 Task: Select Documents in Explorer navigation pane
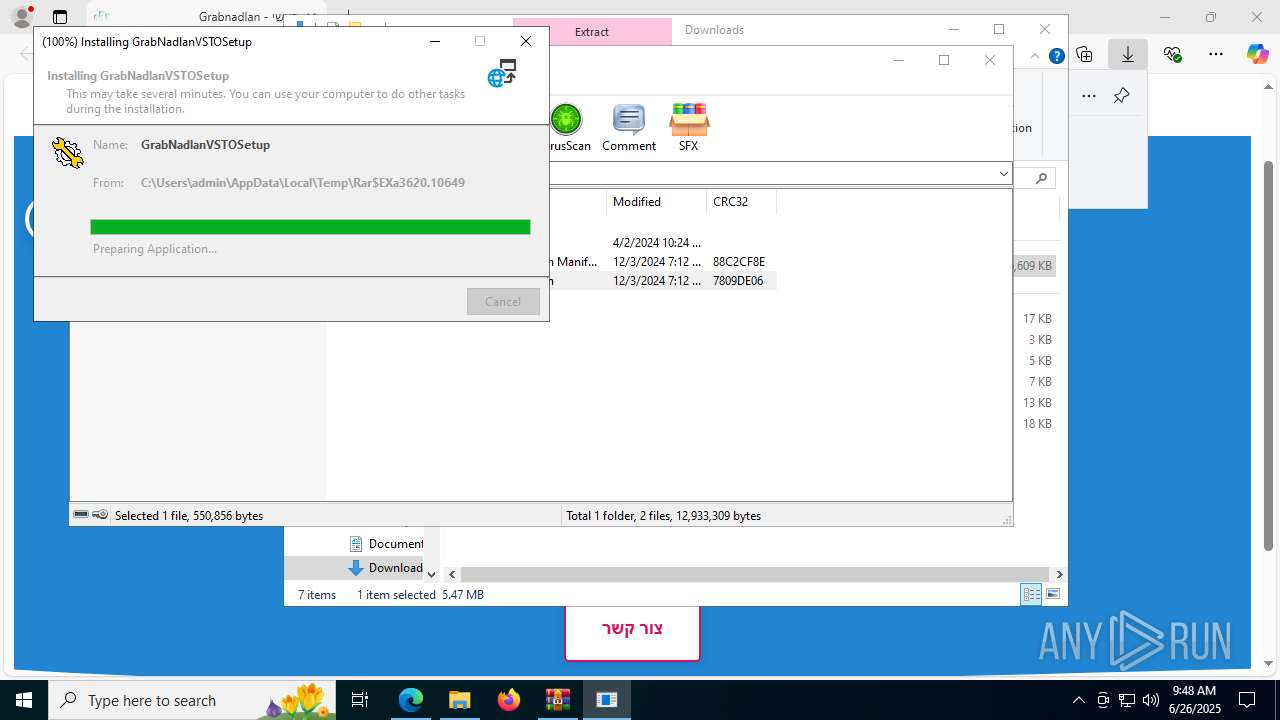click(386, 544)
